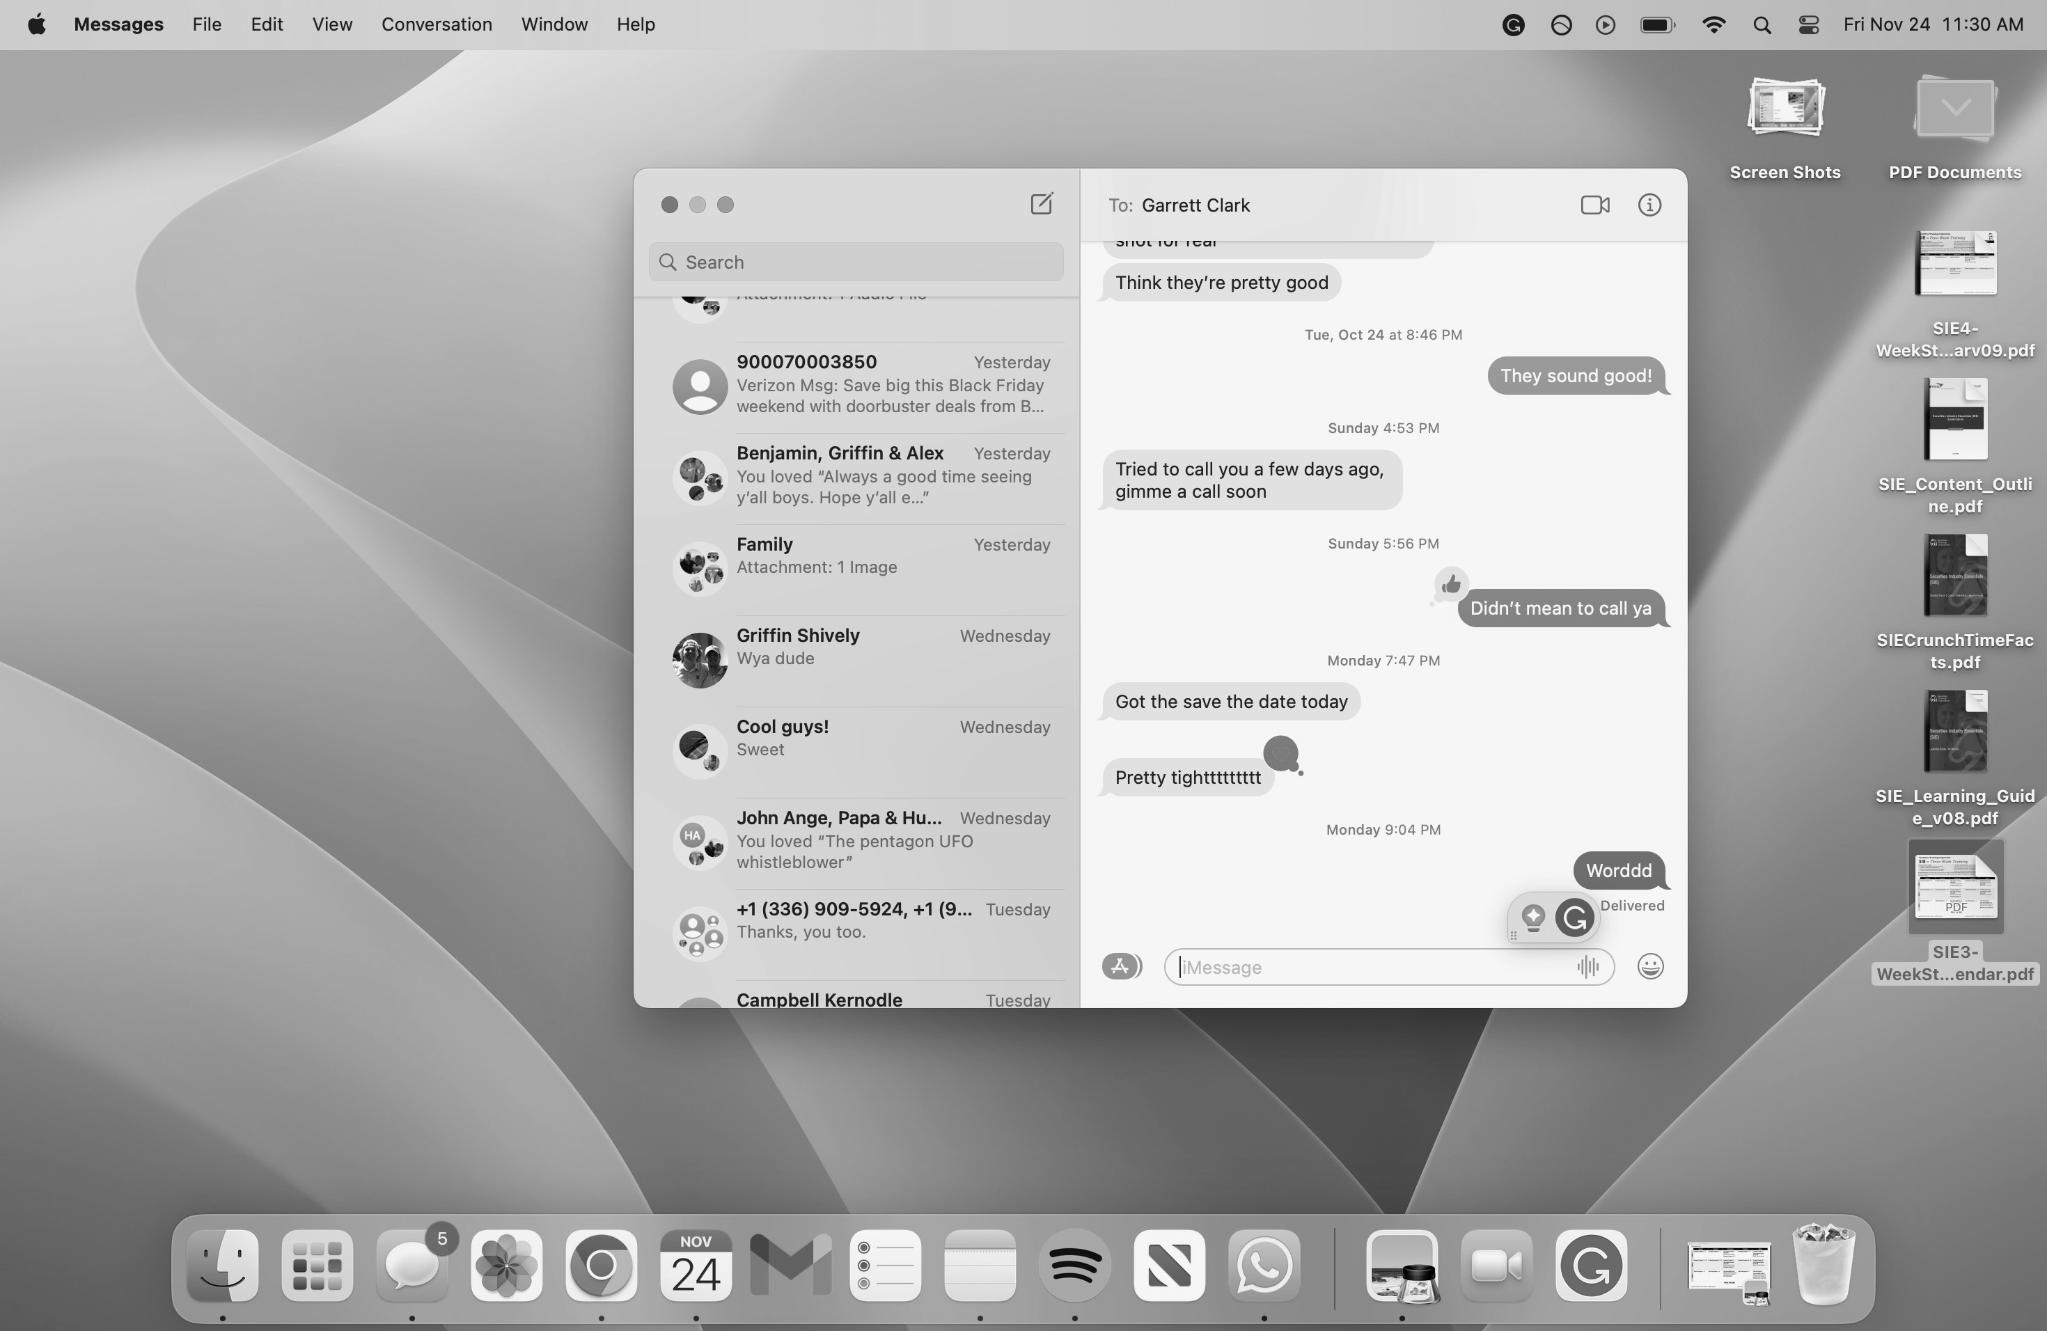Toggle battery status display in menu bar

pos(1656,24)
